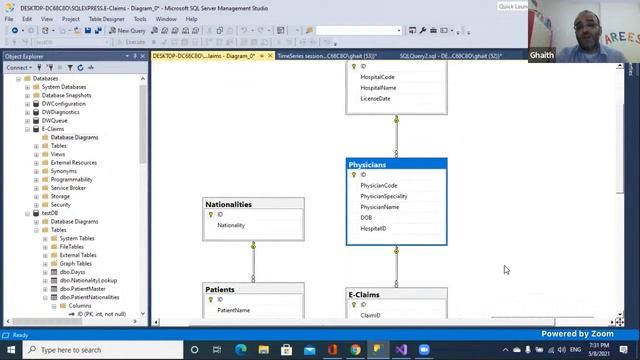The height and width of the screenshot is (360, 640).
Task: Click the primary key icon in the Physicians table
Action: (354, 175)
